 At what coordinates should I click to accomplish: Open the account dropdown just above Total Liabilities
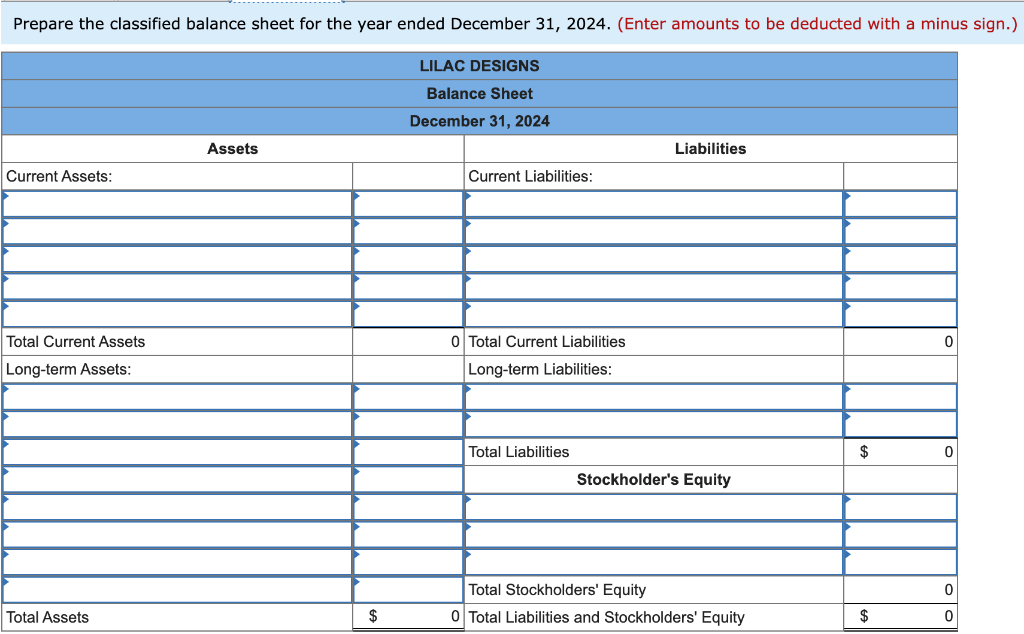click(x=654, y=424)
